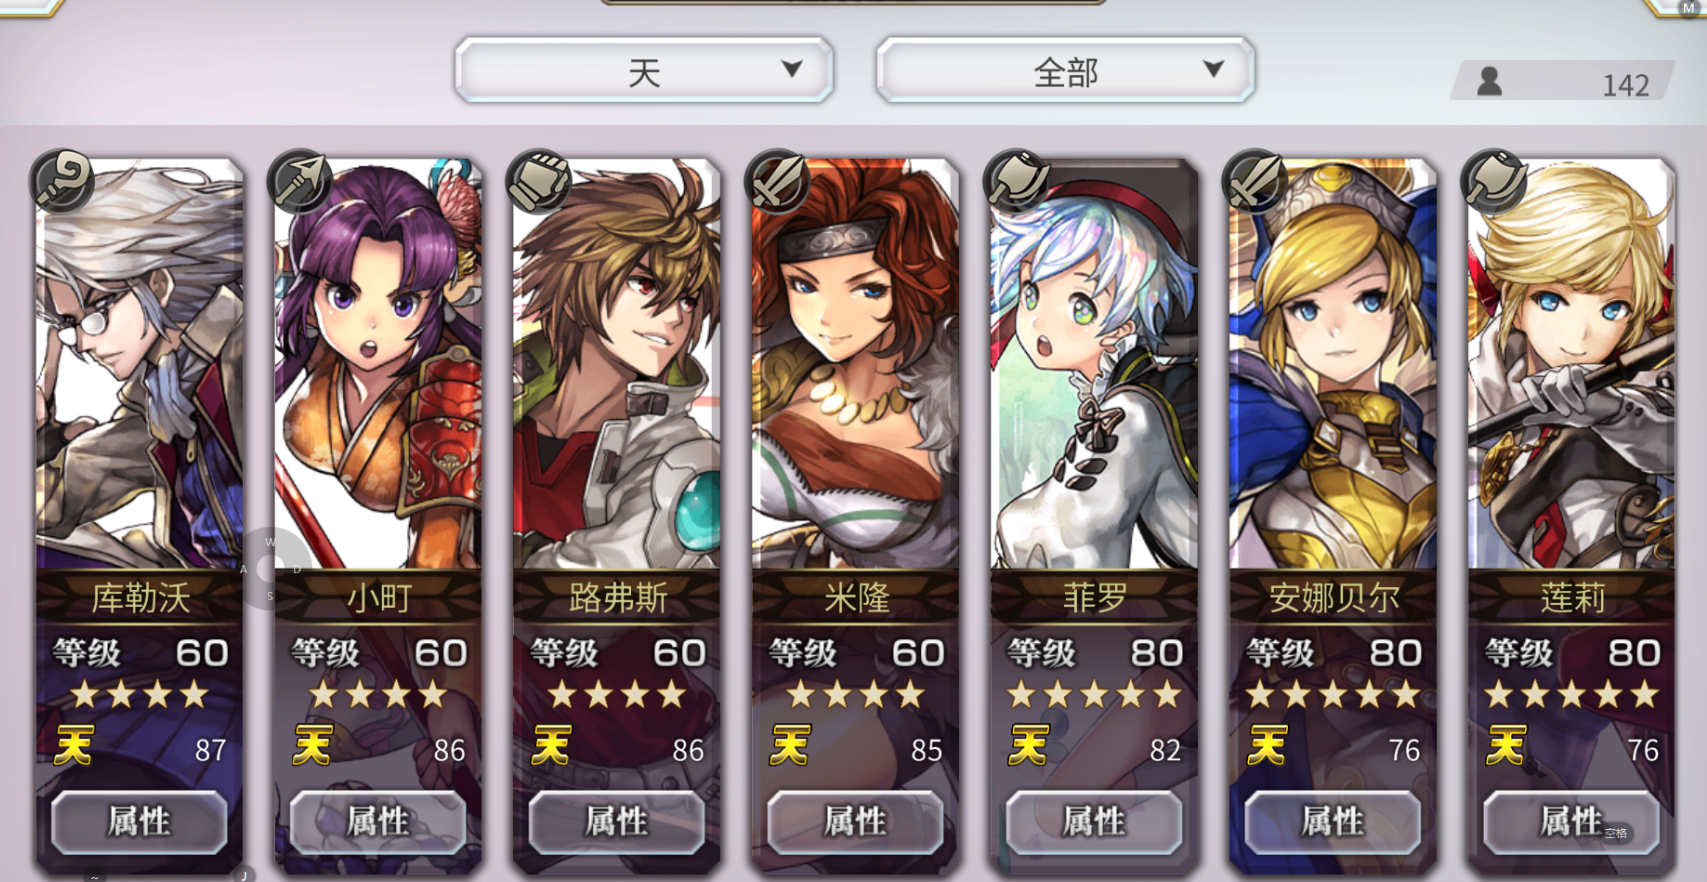Click the character count person icon
1707x882 pixels.
click(1490, 82)
